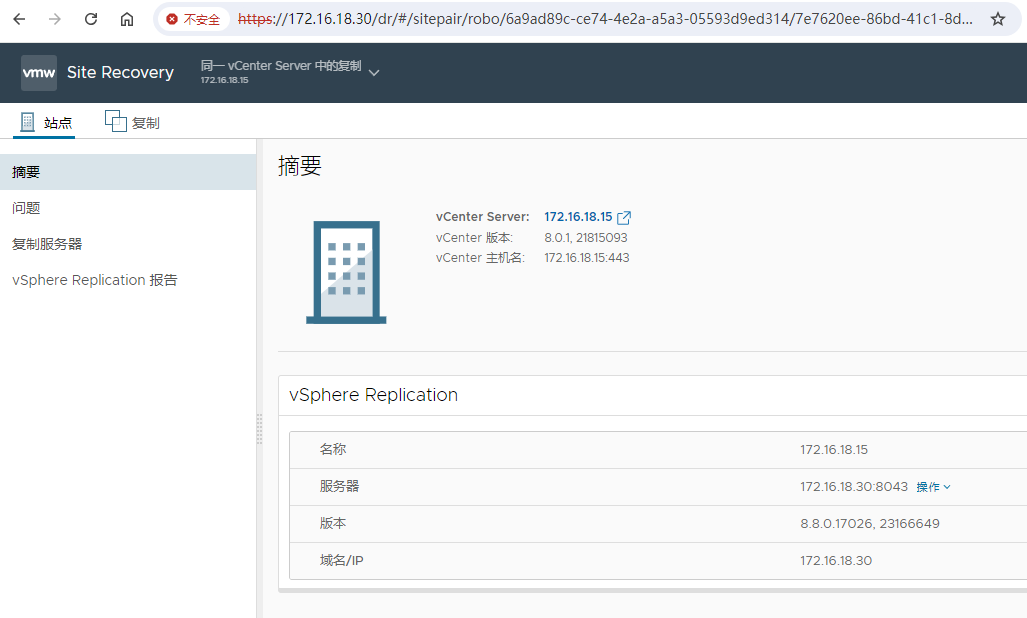
Task: Click the 版本 row label
Action: tap(333, 523)
